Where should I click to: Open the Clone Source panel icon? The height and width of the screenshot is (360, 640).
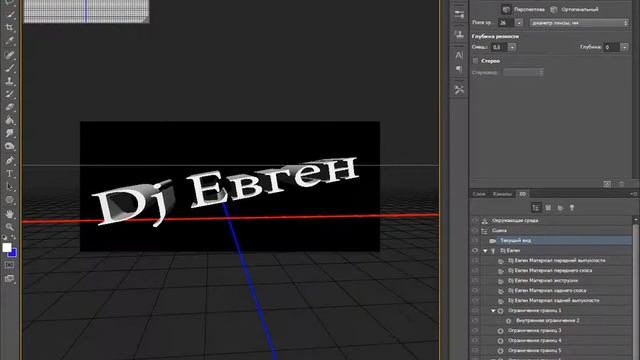coord(459,34)
